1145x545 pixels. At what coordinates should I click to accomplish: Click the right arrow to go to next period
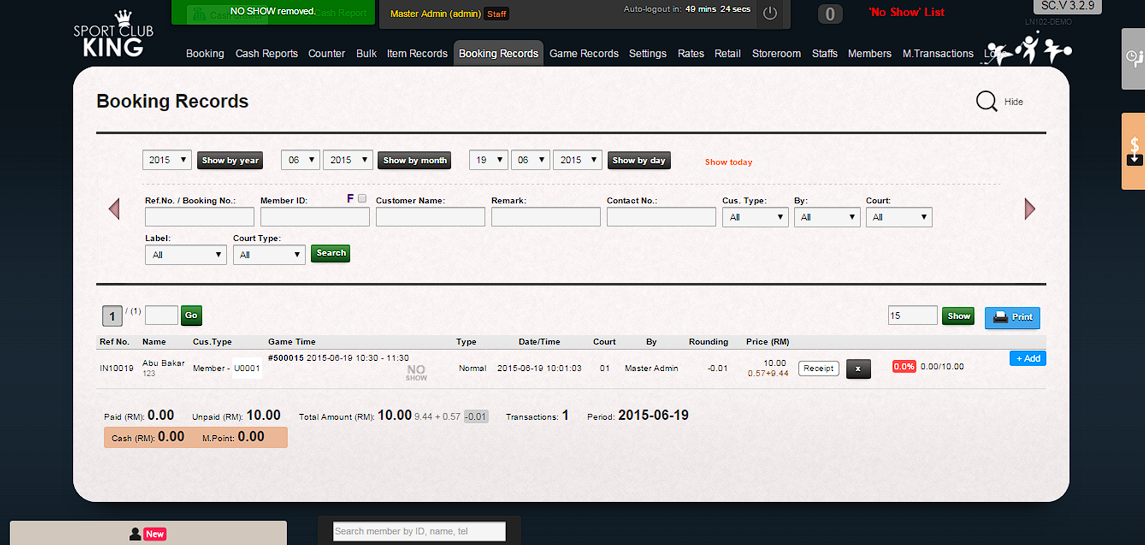[x=1030, y=208]
